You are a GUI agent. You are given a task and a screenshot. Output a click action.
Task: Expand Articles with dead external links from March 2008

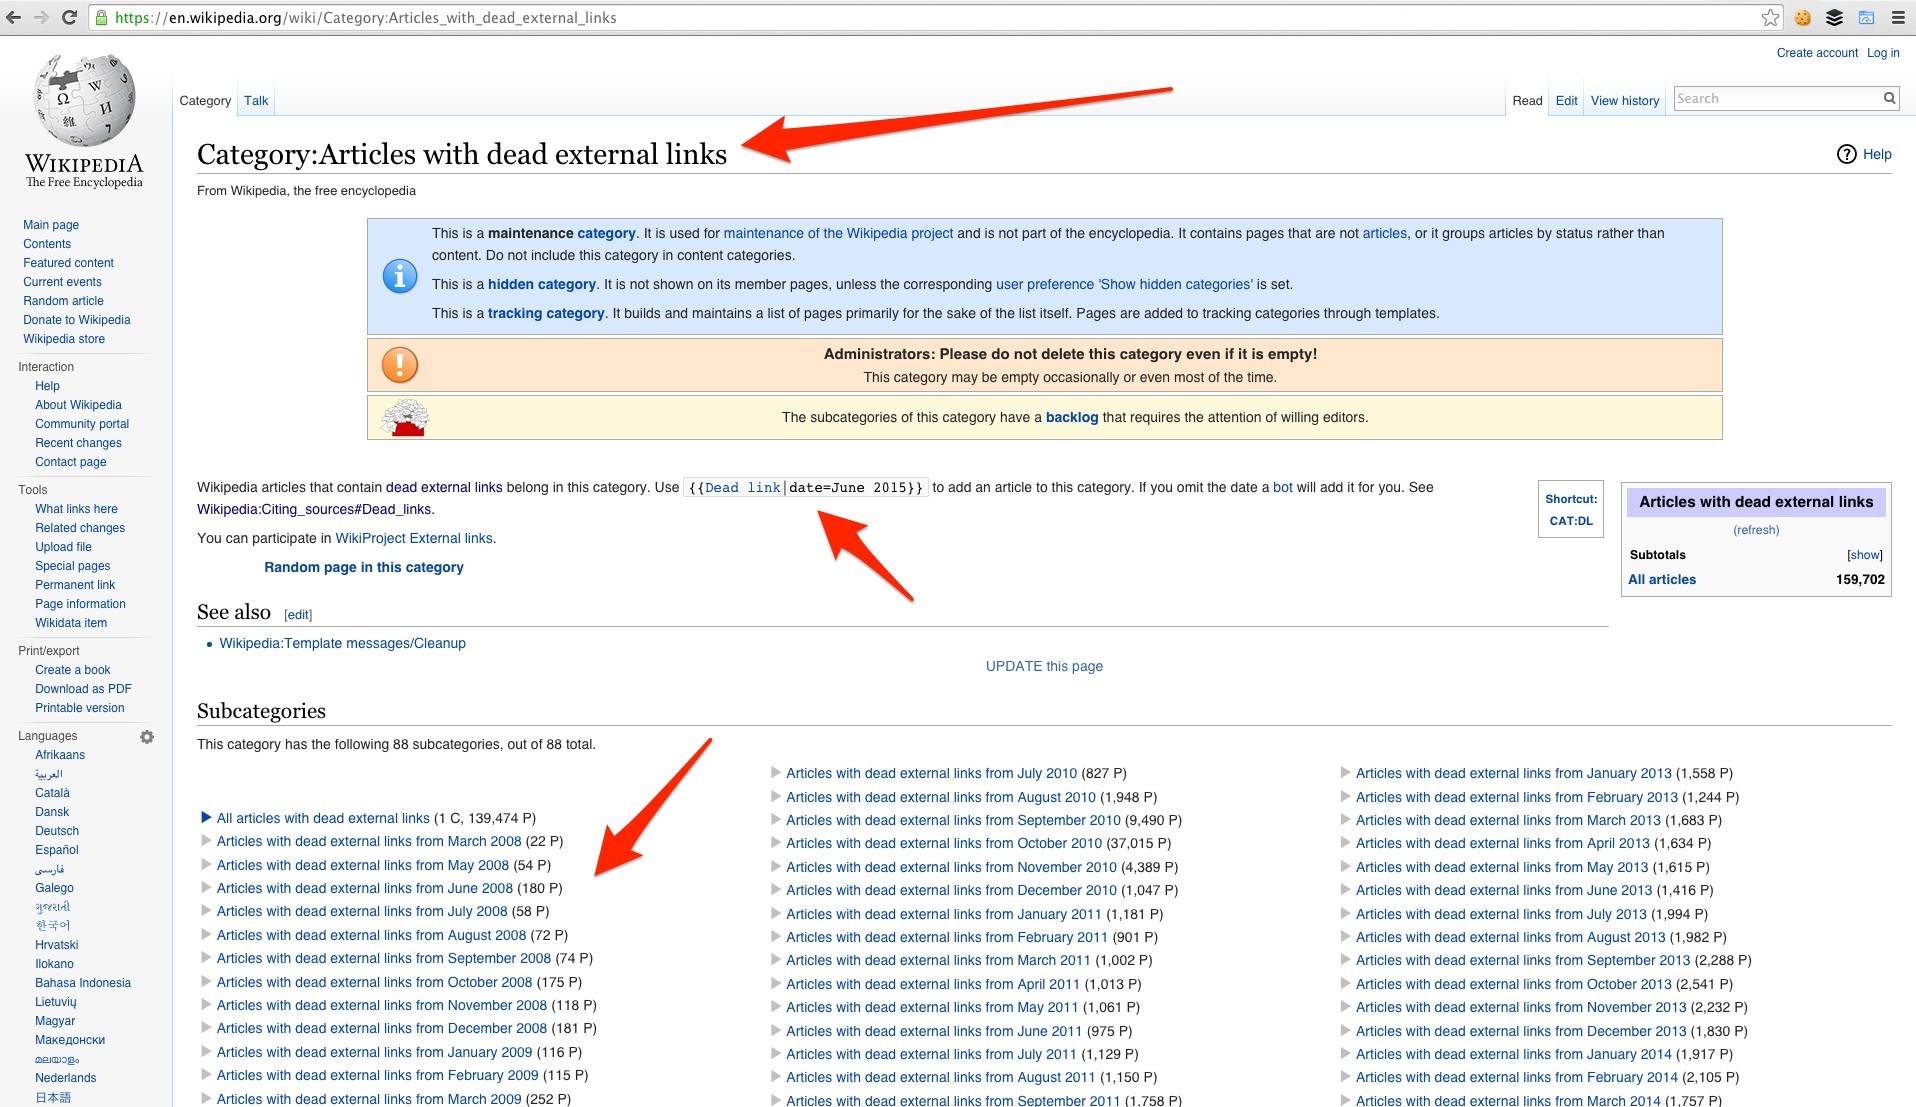point(206,841)
